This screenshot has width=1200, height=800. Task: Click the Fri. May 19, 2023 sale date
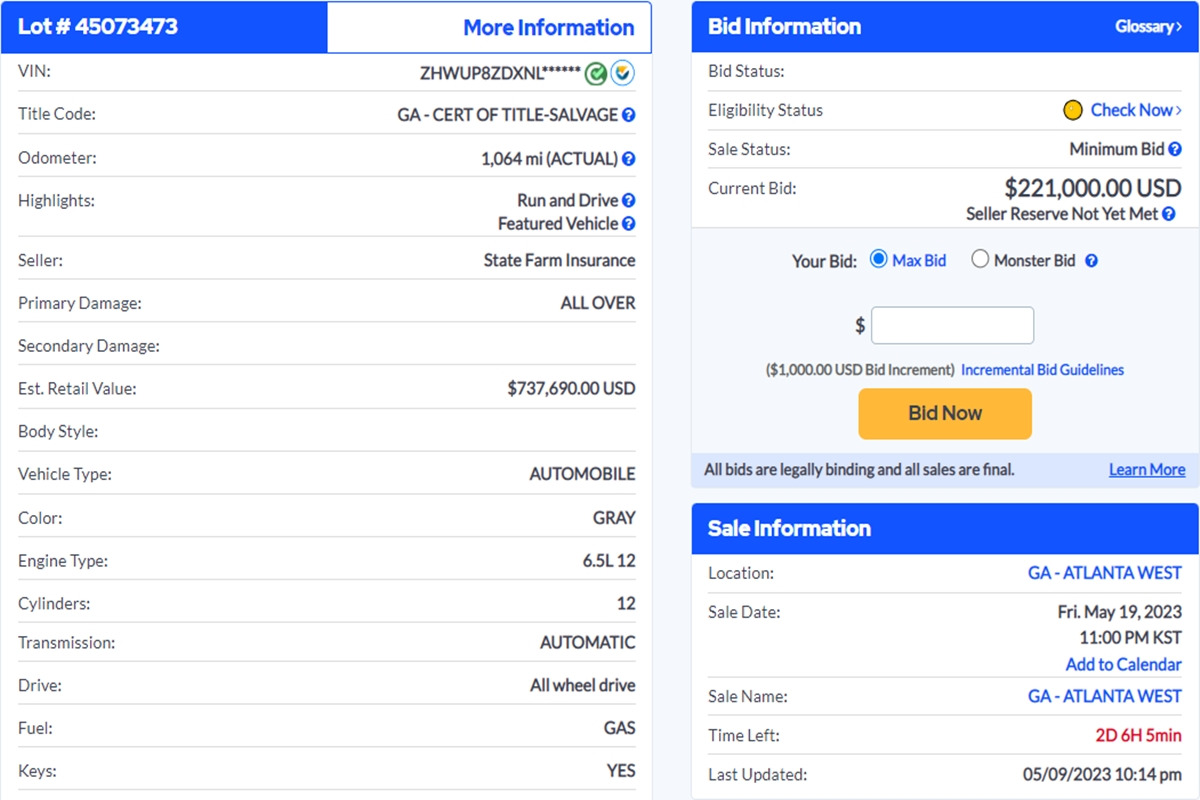click(x=1120, y=612)
